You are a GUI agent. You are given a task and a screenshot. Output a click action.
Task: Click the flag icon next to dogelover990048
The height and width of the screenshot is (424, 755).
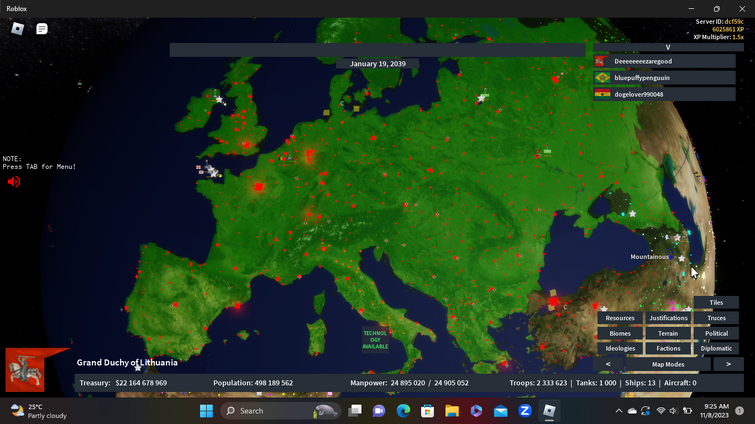(602, 94)
